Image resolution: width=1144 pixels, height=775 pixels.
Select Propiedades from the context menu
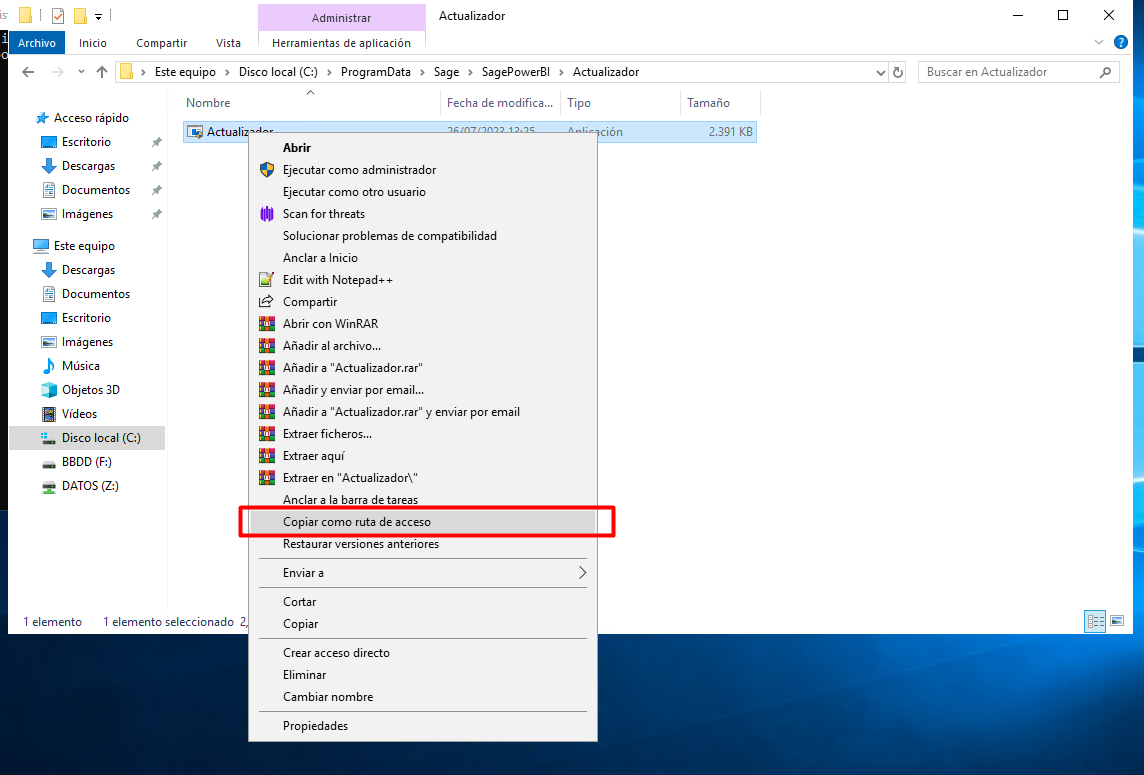pos(423,726)
